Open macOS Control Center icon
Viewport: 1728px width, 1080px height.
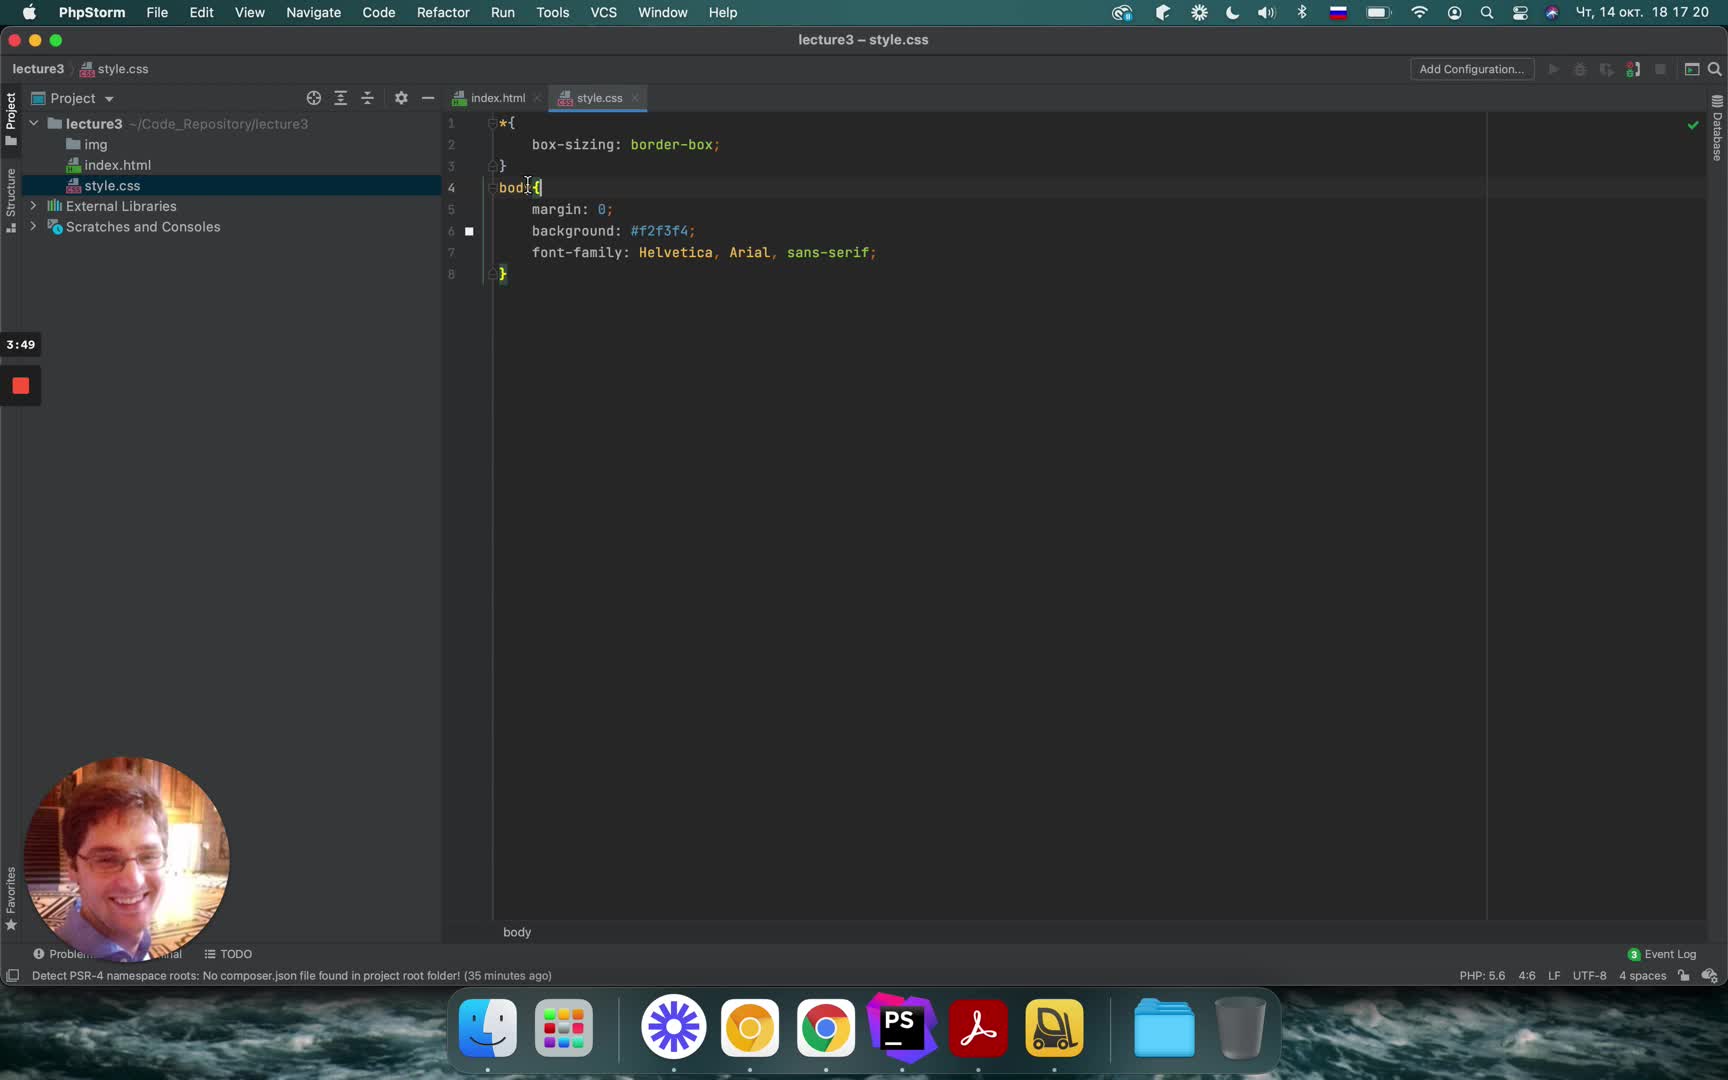pos(1520,12)
